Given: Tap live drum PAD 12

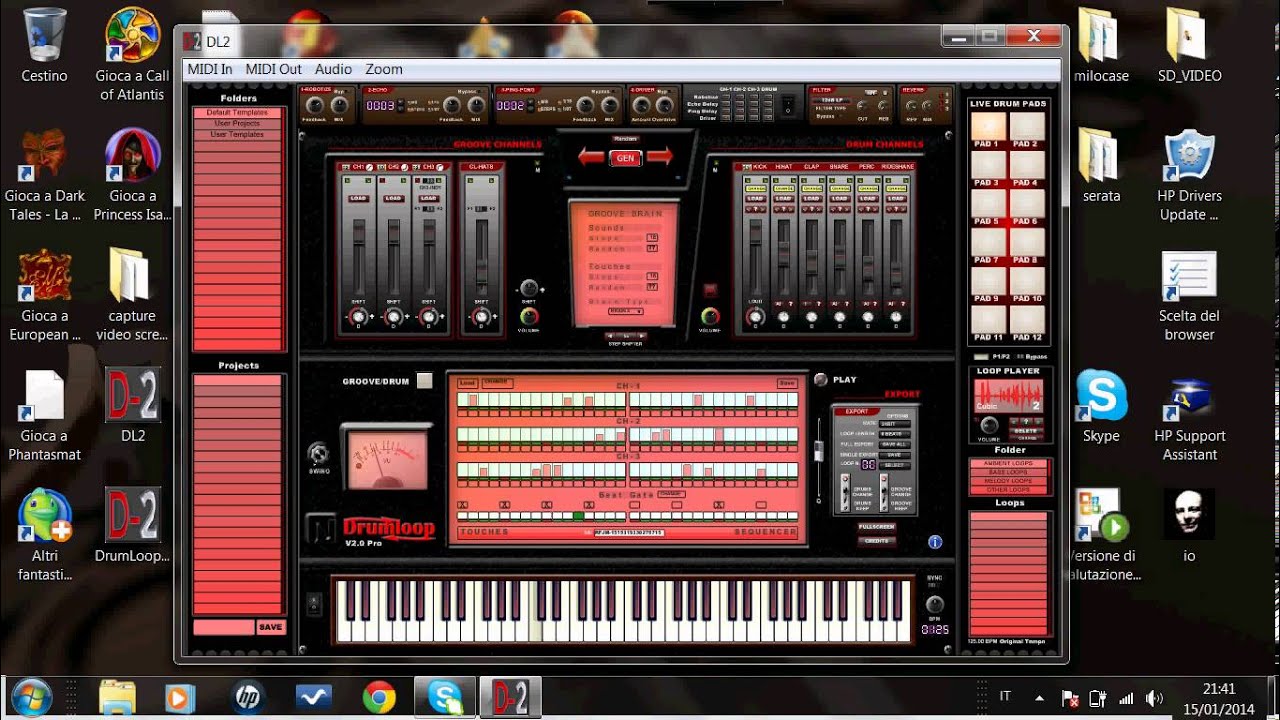Looking at the screenshot, I should [x=1026, y=319].
